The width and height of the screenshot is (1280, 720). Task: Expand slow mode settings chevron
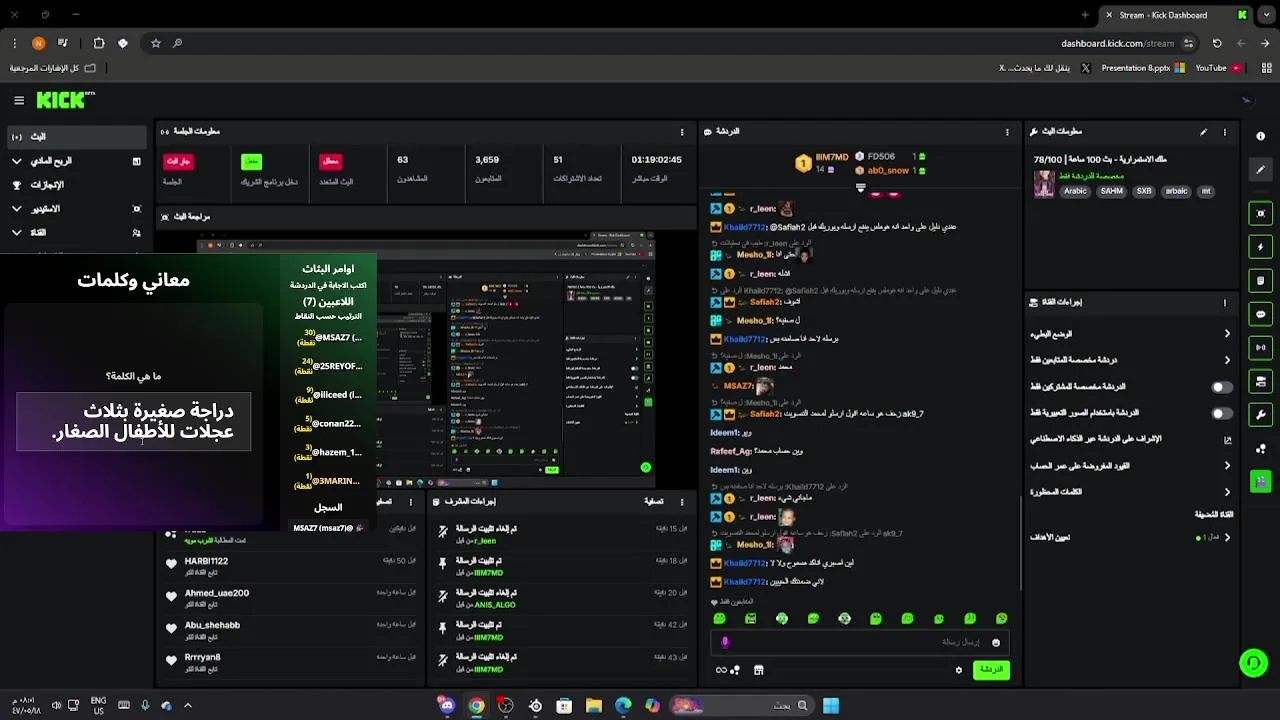coord(1227,334)
